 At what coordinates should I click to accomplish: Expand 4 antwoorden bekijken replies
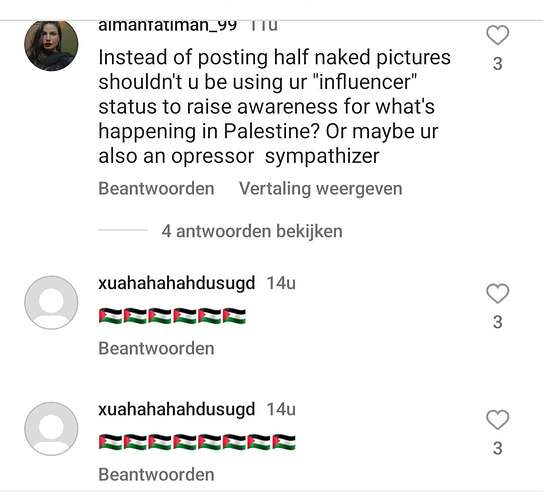[252, 231]
